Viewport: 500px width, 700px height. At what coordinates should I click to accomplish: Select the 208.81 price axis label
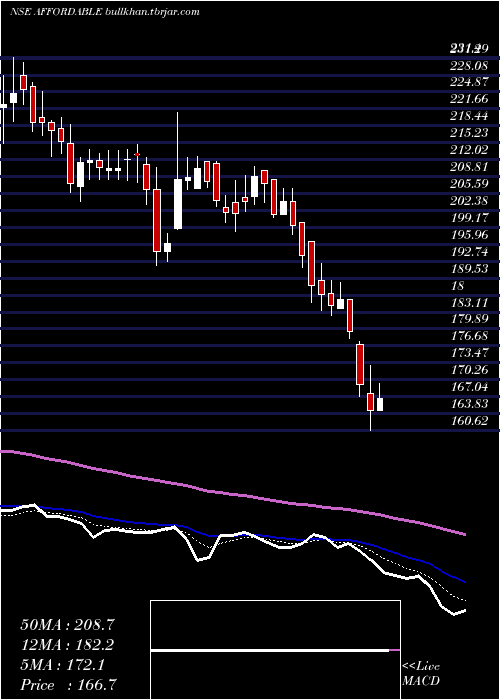[468, 167]
